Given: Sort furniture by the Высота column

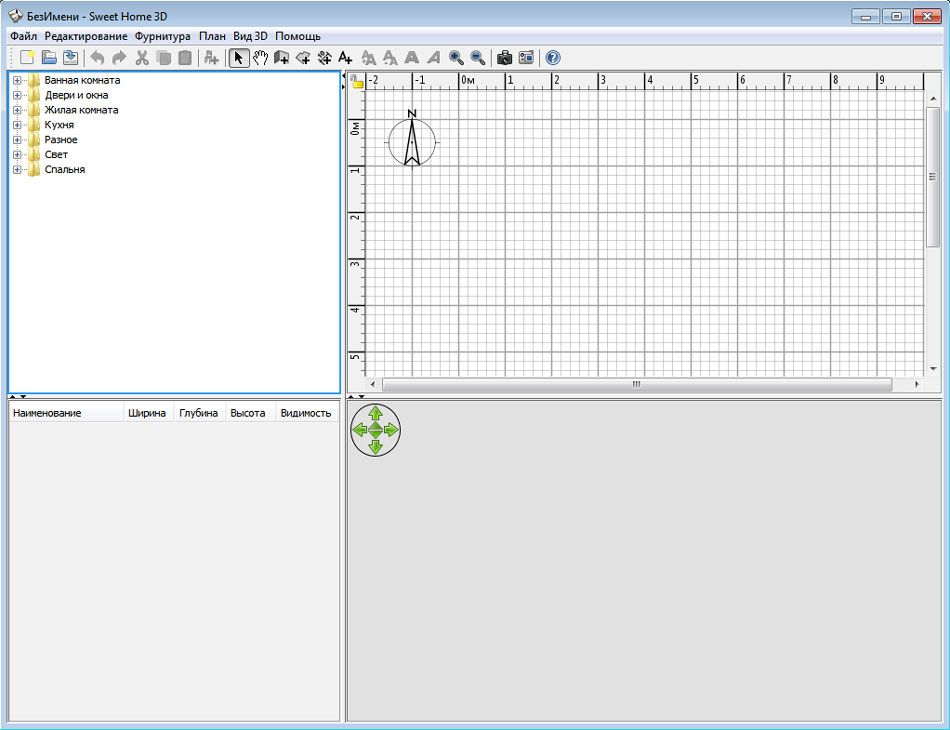Looking at the screenshot, I should 250,413.
